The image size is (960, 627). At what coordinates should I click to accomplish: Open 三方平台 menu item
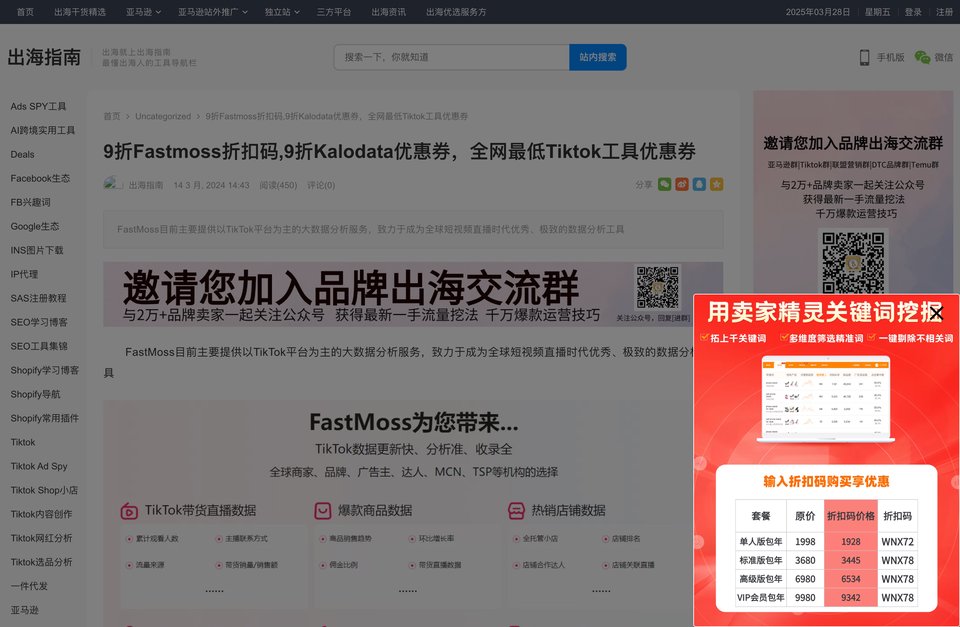pyautogui.click(x=334, y=12)
